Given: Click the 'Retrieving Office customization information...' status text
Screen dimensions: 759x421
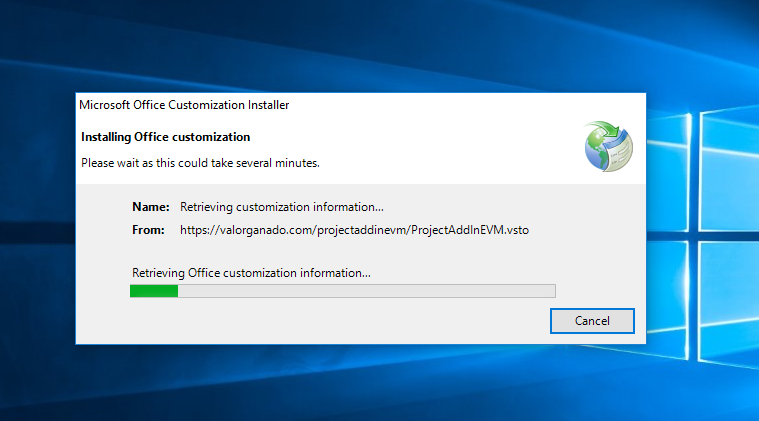Looking at the screenshot, I should [251, 273].
